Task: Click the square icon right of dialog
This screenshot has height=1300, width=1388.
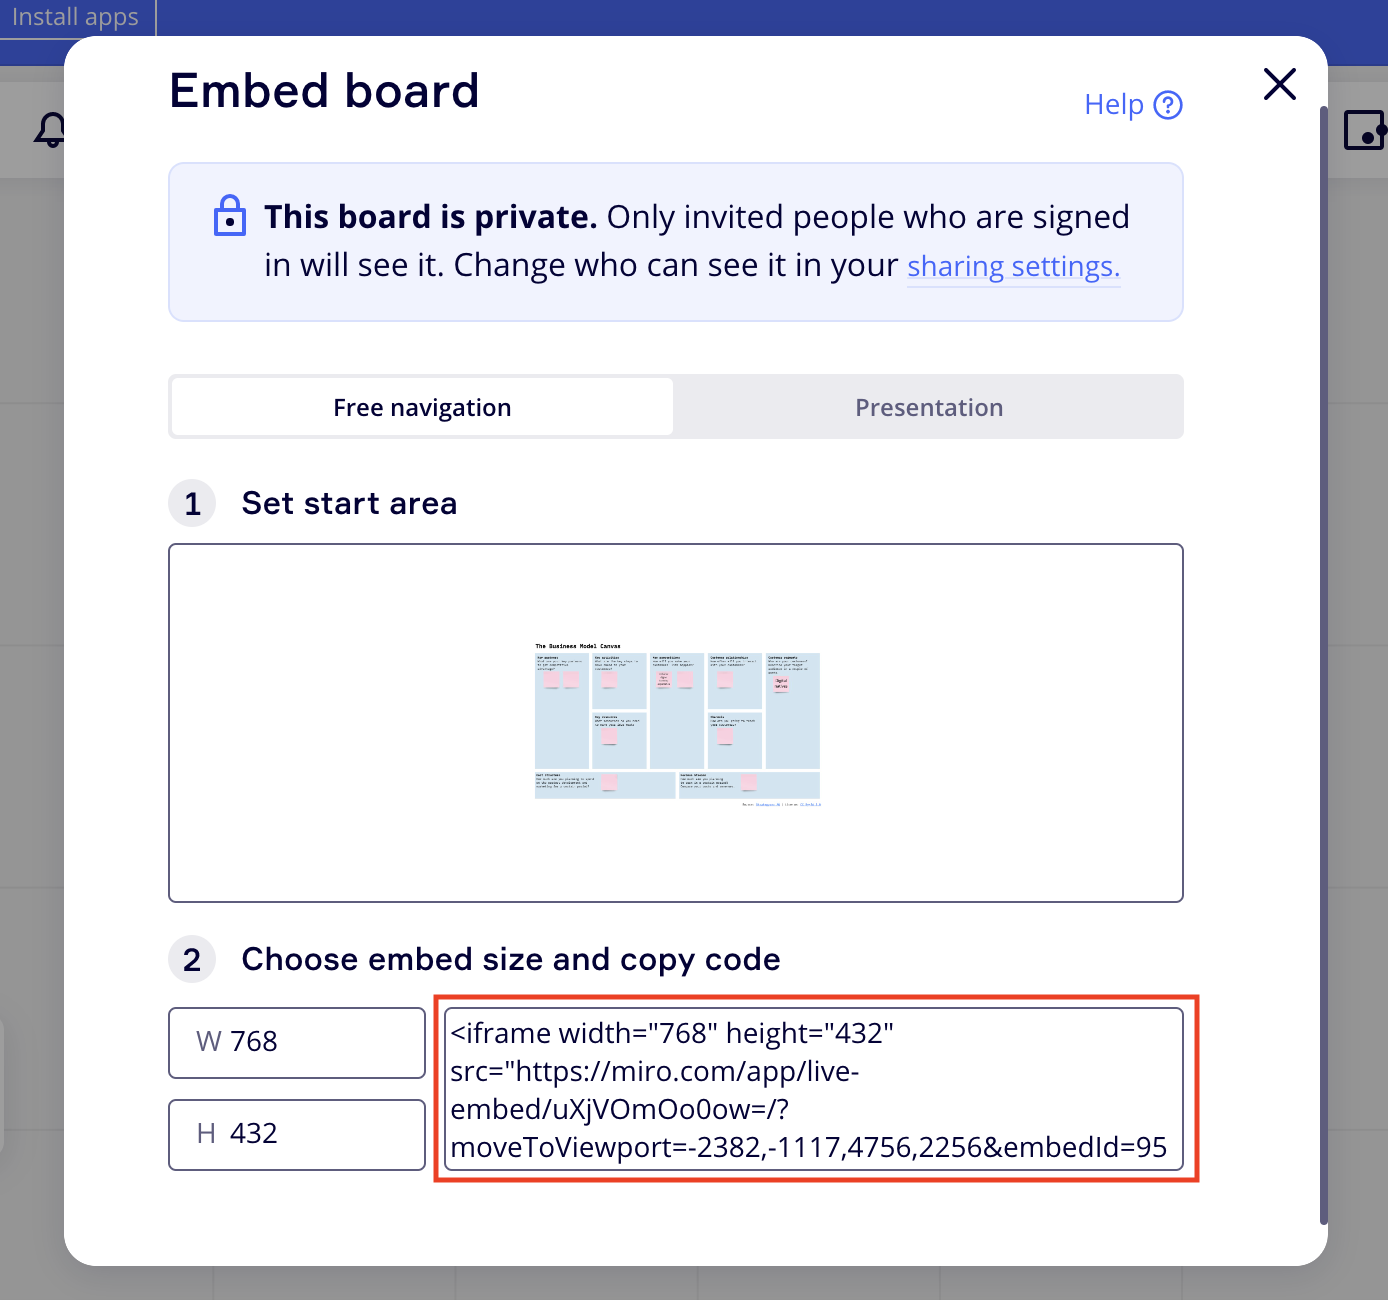Action: [1364, 130]
